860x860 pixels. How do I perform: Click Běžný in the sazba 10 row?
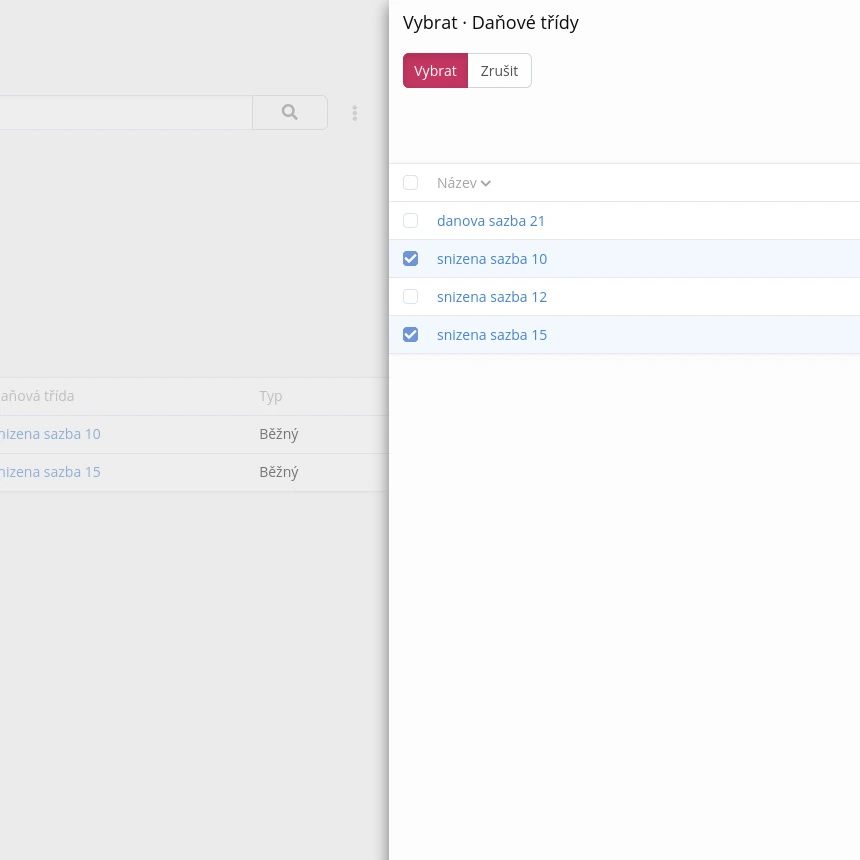click(279, 434)
